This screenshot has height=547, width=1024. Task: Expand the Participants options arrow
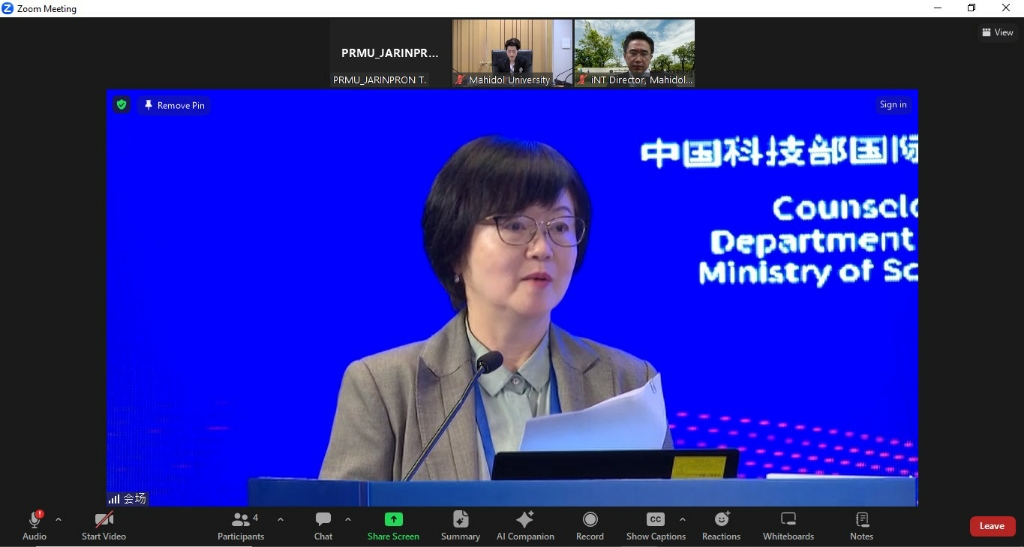(280, 520)
